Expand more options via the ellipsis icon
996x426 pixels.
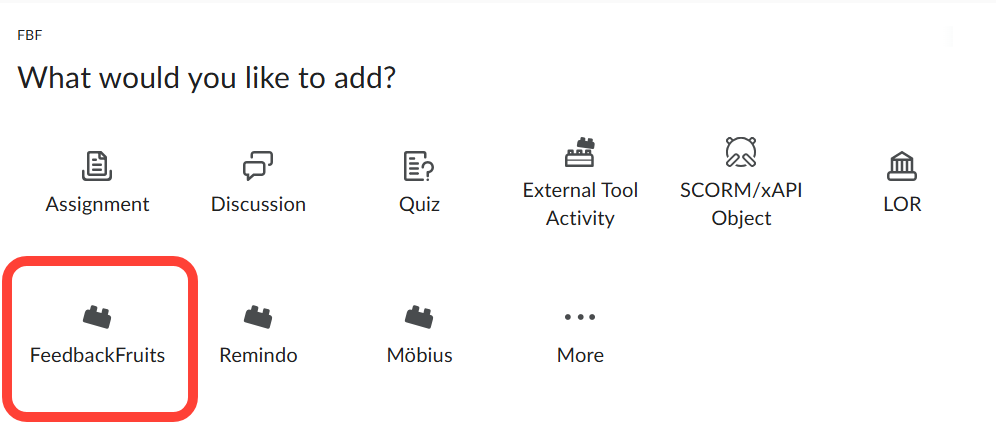click(580, 317)
